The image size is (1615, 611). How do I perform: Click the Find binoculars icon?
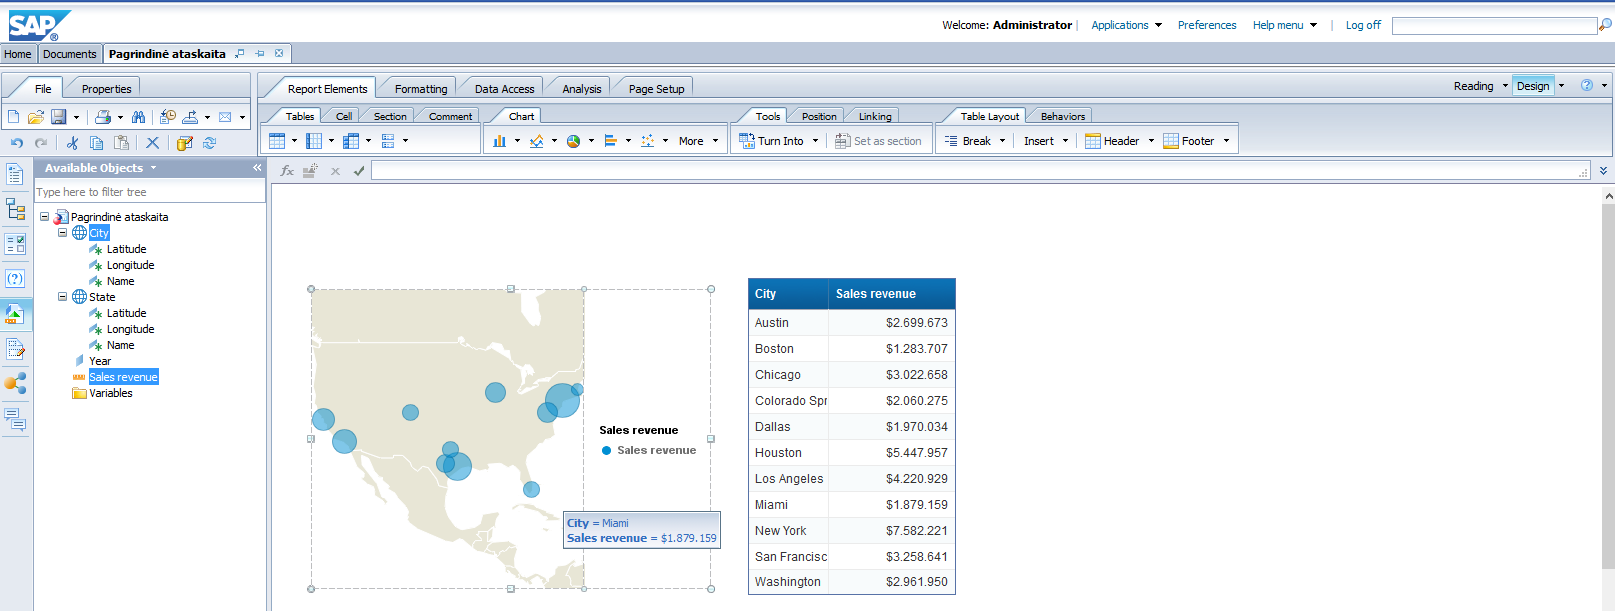click(138, 117)
